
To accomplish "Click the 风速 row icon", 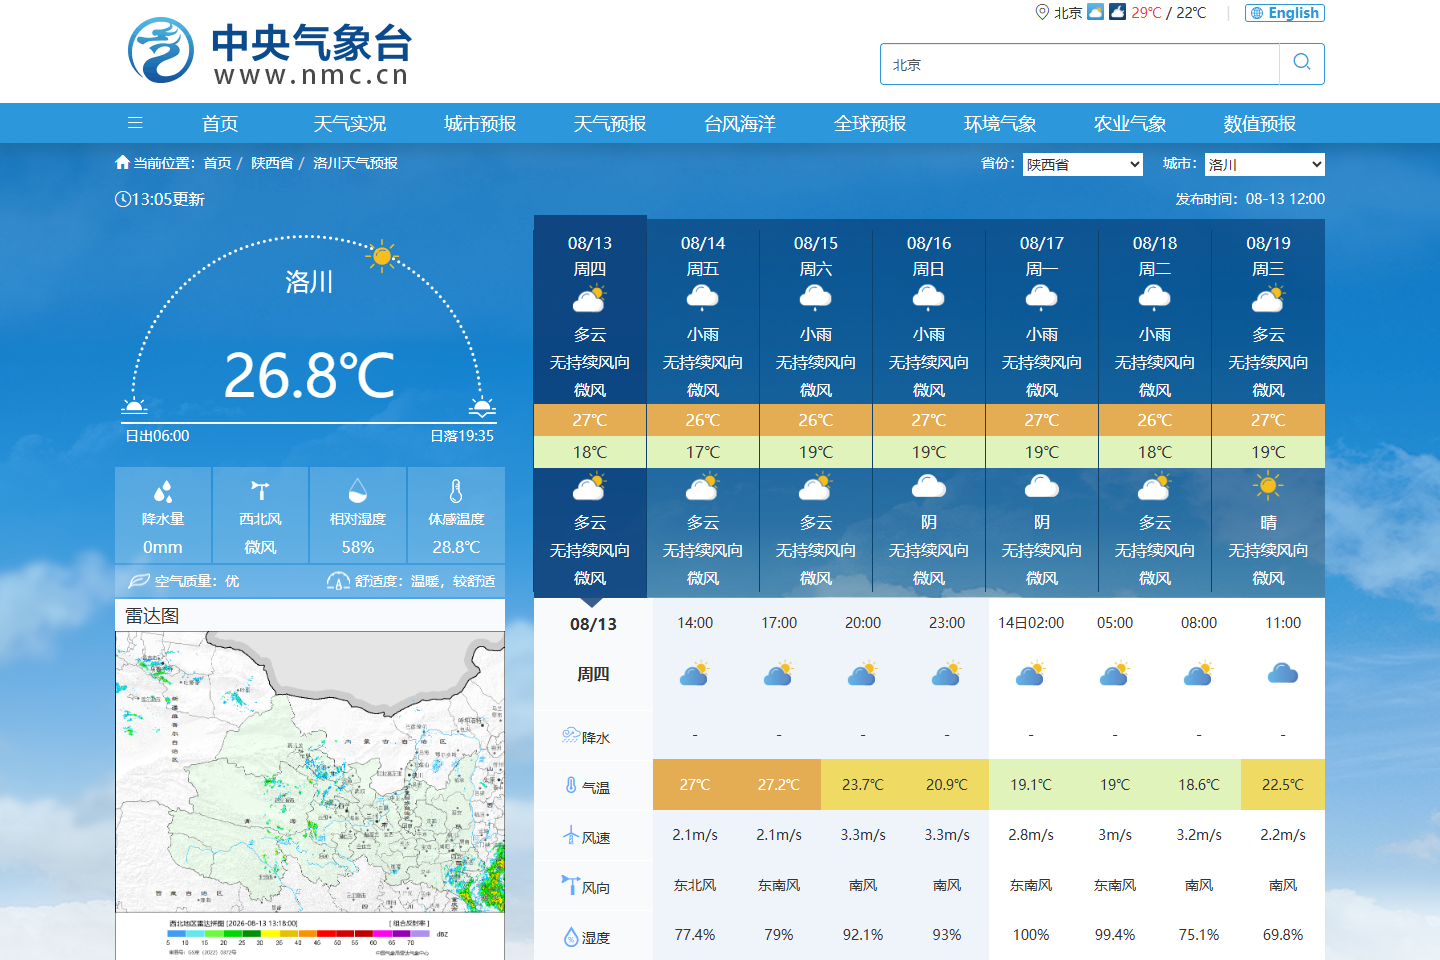I will tap(571, 836).
